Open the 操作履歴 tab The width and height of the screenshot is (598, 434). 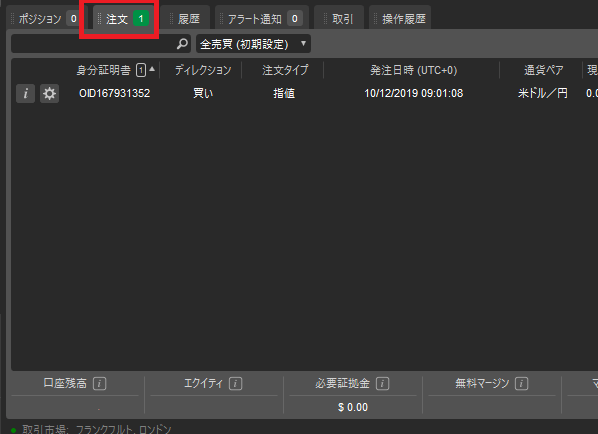coord(400,18)
